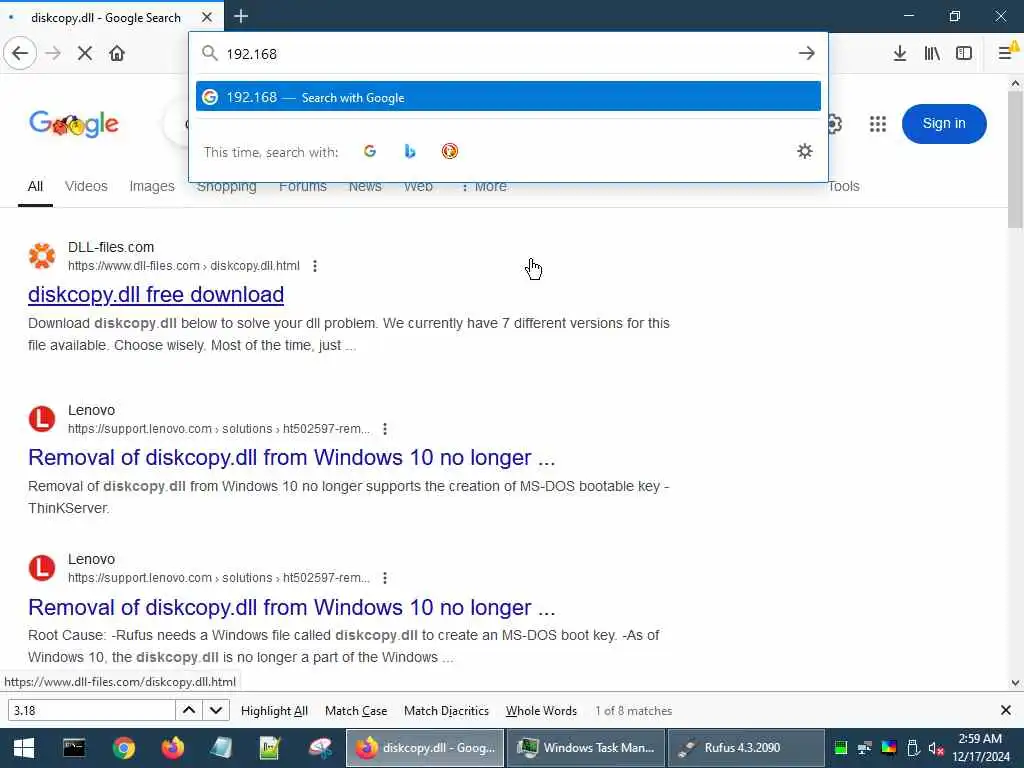Switch to Rufus 4.3.2090 taskbar button

coord(746,748)
